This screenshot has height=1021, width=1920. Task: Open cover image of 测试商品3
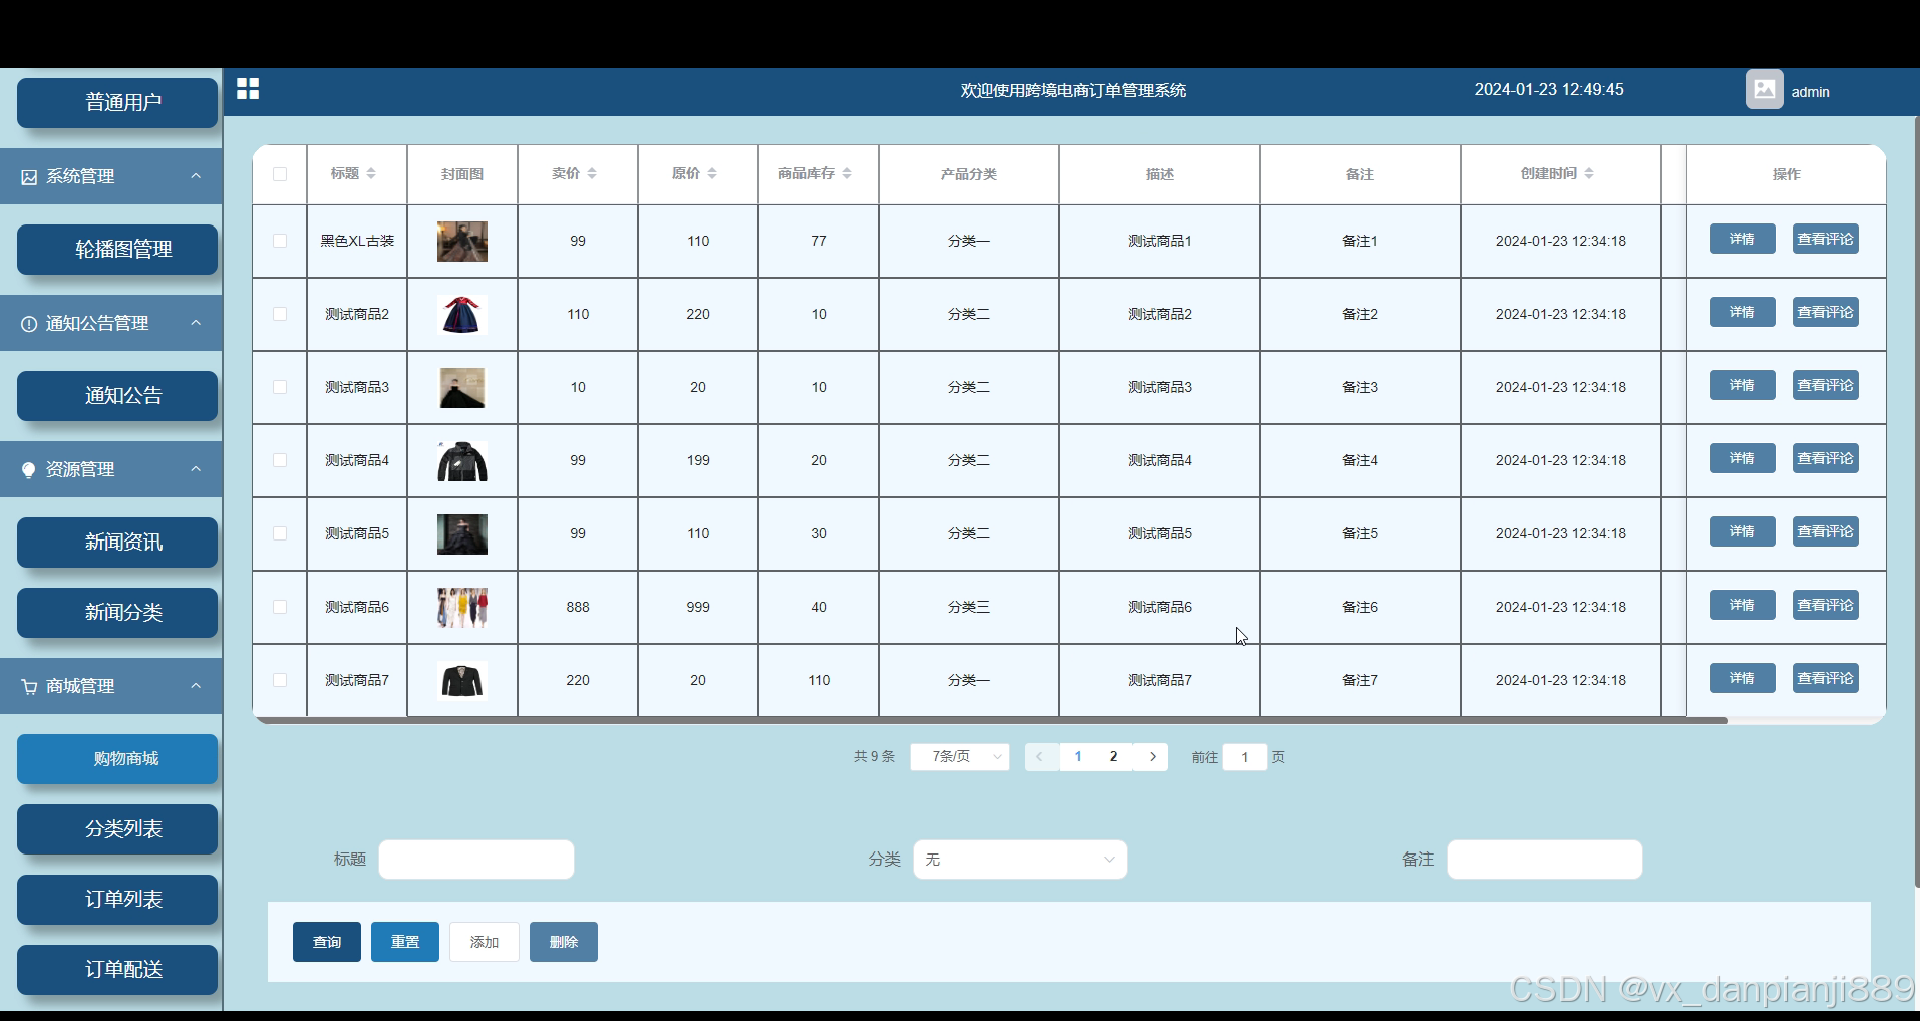point(462,387)
